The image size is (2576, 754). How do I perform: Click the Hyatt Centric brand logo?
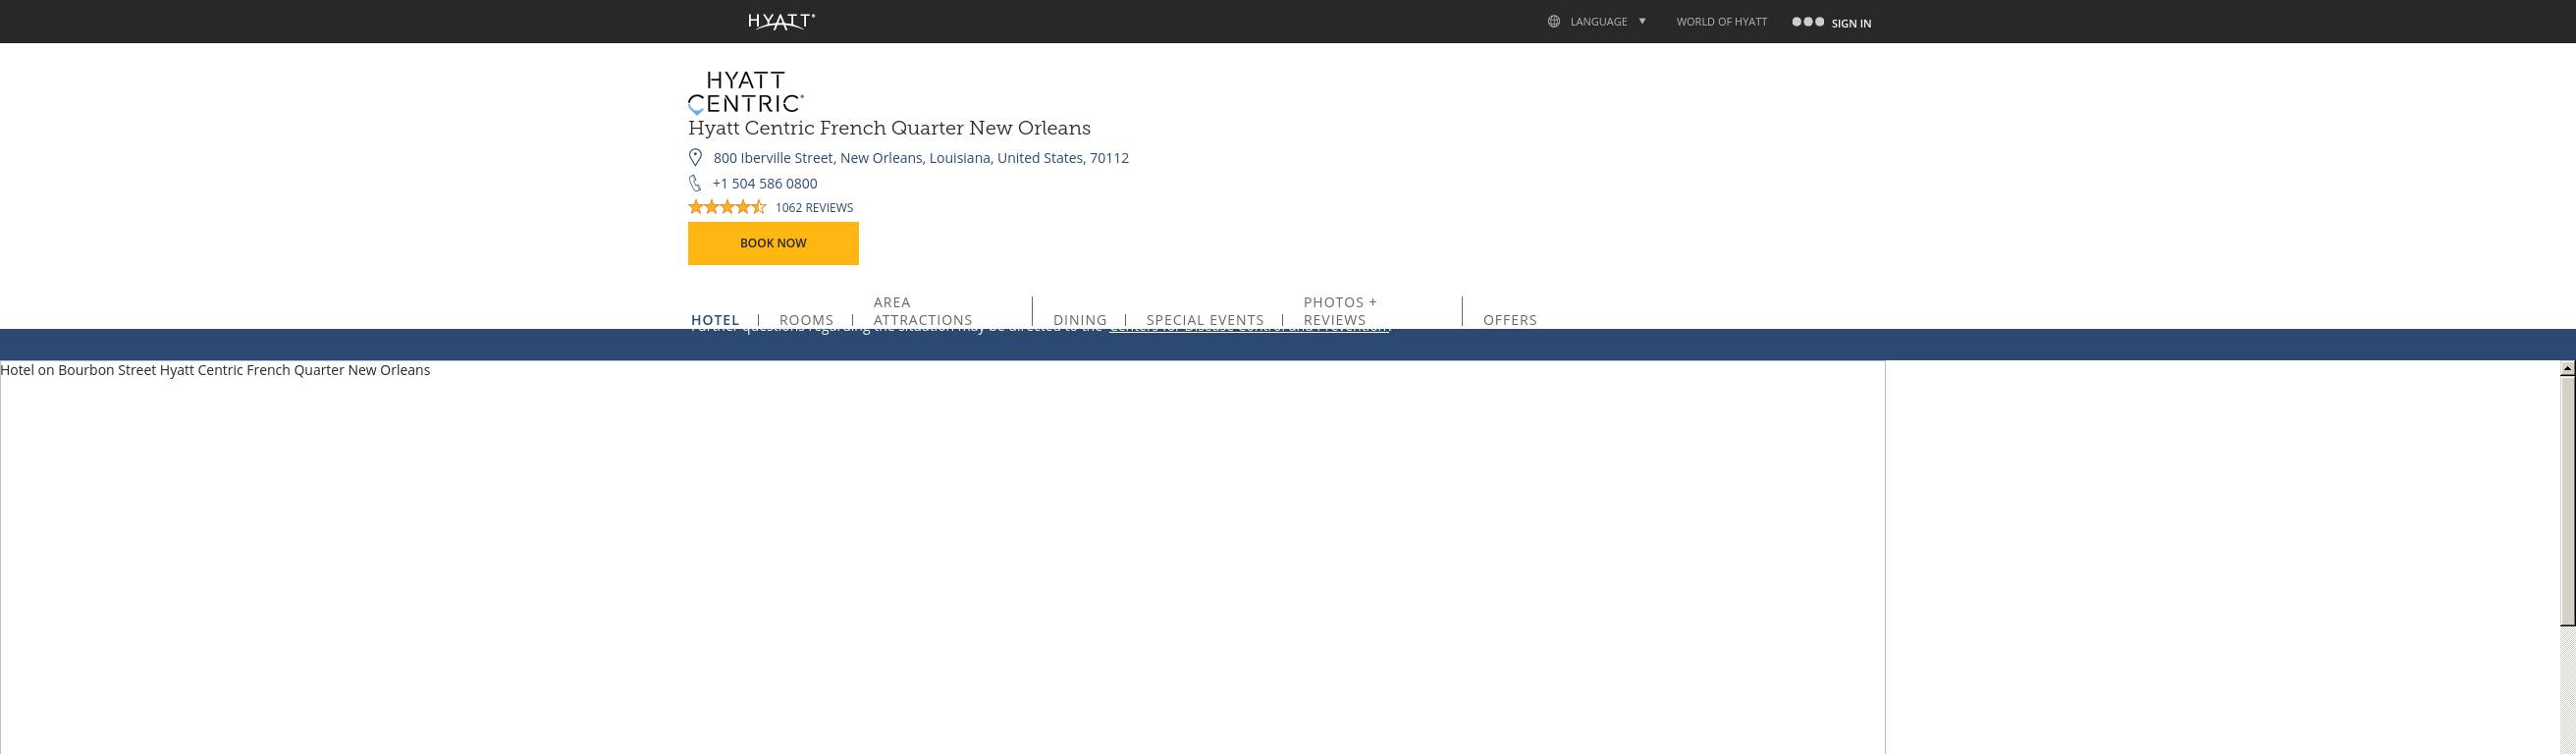[x=745, y=92]
